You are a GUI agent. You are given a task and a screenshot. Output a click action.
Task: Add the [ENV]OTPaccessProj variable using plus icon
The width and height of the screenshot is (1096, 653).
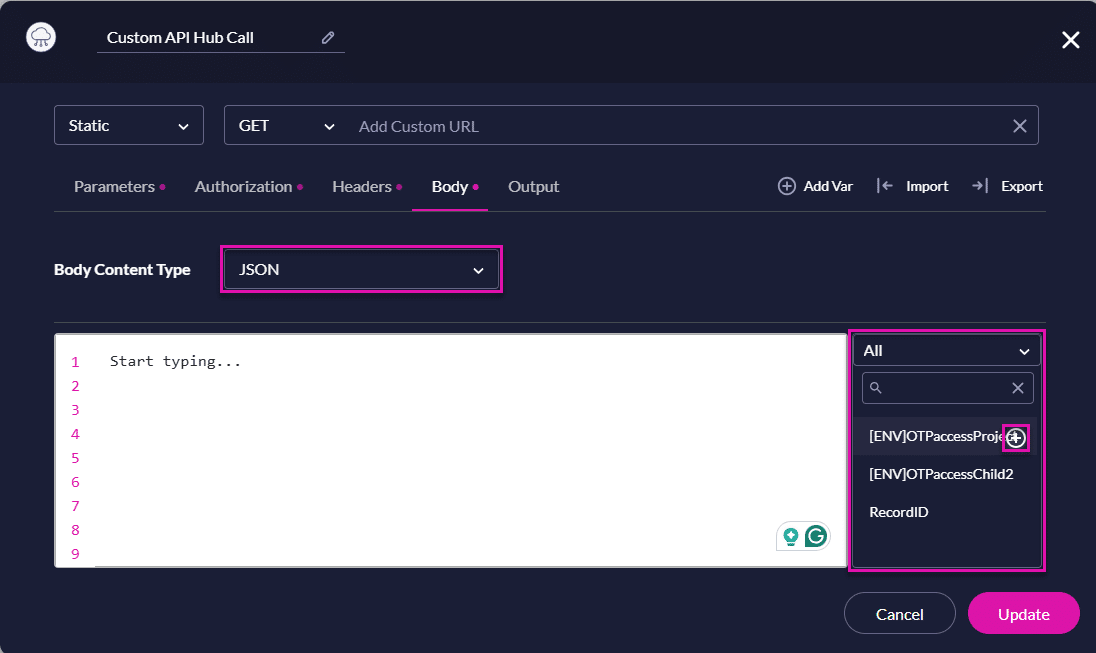[1015, 437]
